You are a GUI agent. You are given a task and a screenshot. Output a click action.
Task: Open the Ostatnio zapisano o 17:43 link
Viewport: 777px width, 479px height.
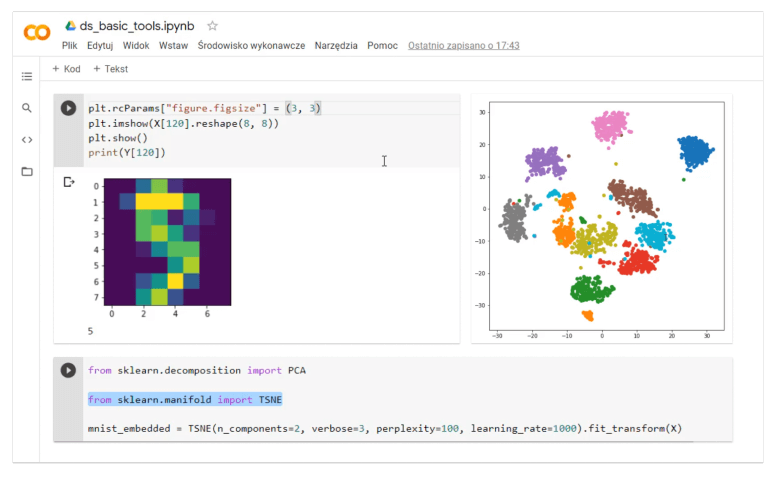(x=463, y=46)
